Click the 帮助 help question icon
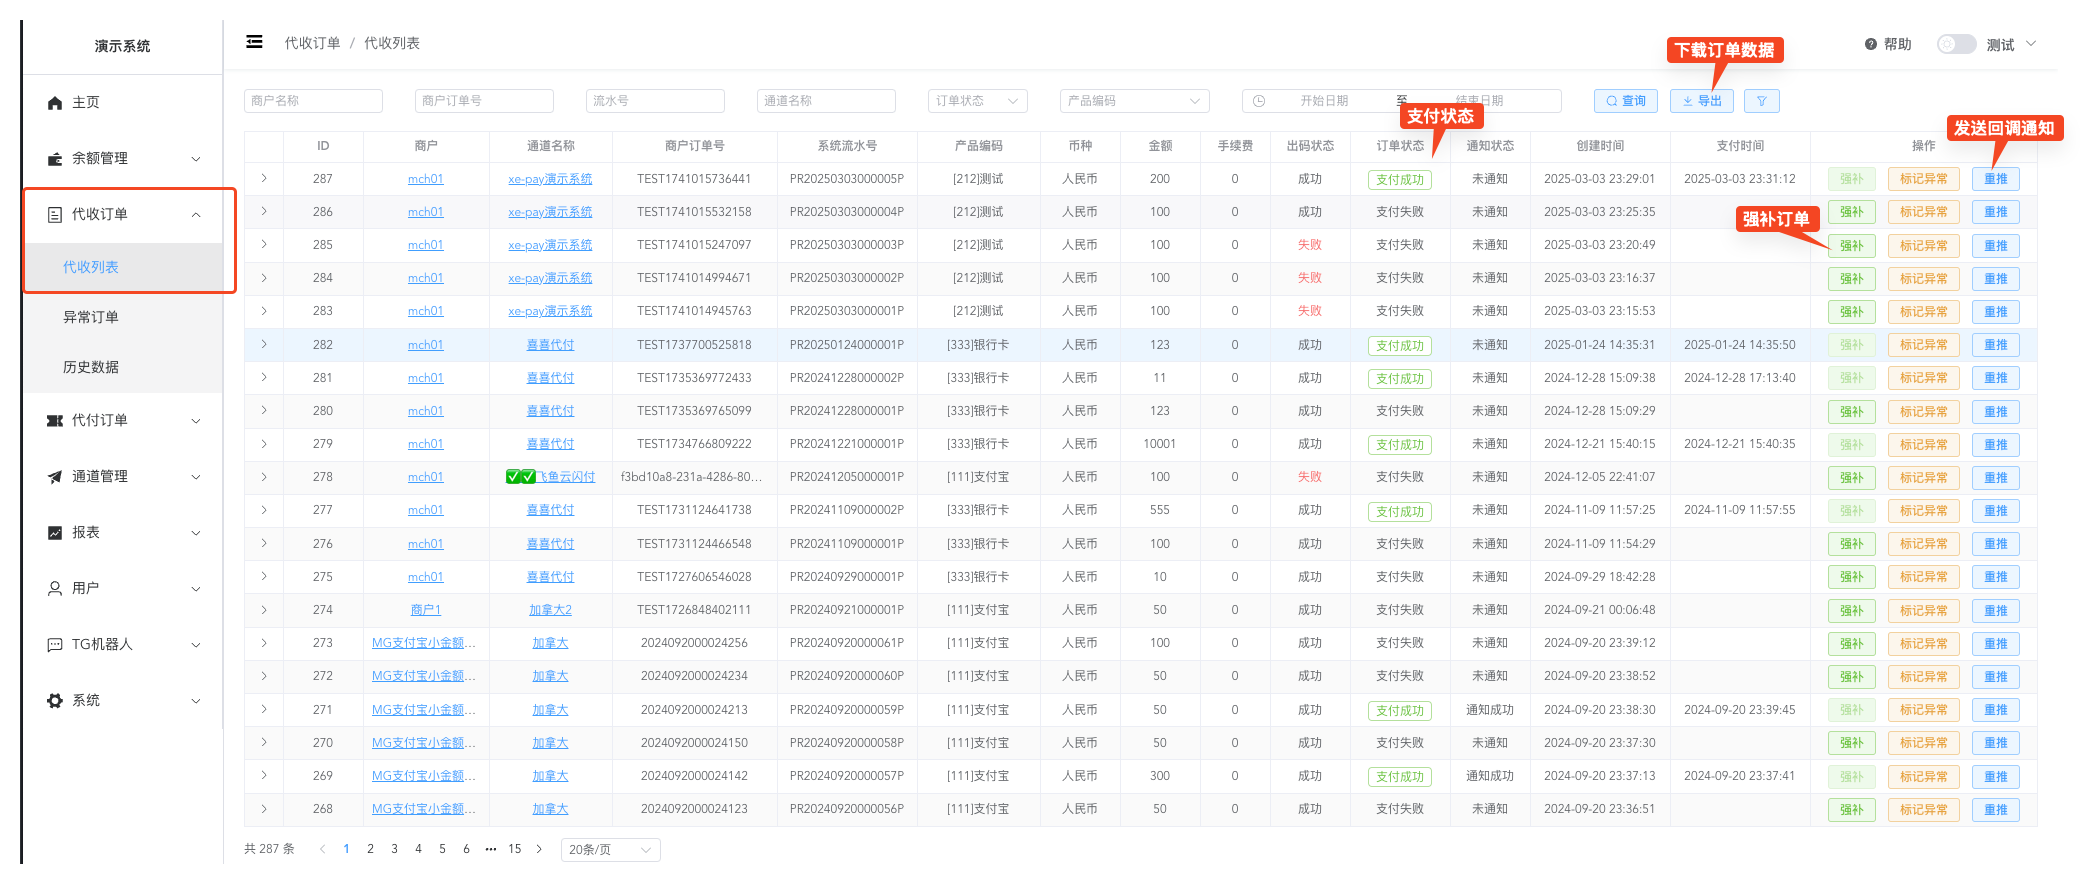This screenshot has height=884, width=2084. tap(1870, 45)
